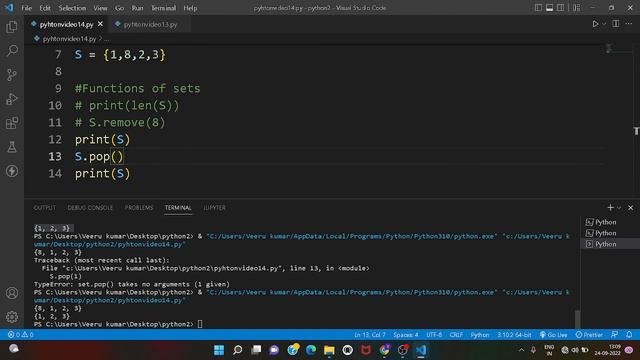The height and width of the screenshot is (360, 640).
Task: Switch to the JUPYTER tab
Action: coord(214,208)
